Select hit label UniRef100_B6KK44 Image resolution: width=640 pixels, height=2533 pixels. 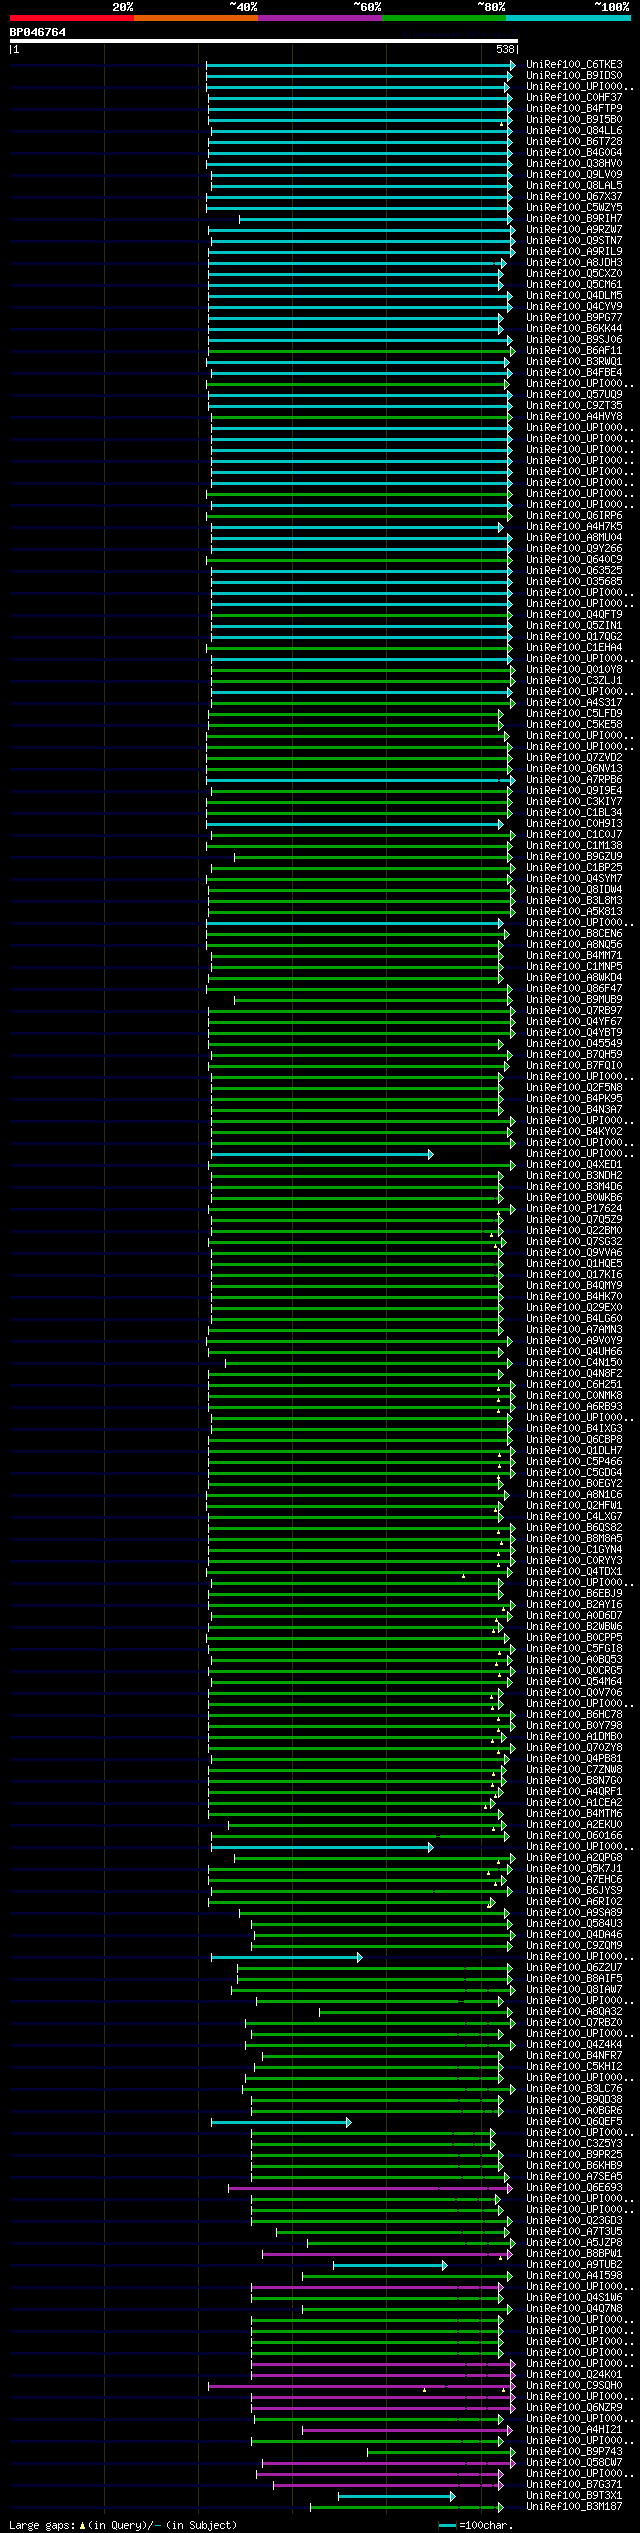pos(574,329)
